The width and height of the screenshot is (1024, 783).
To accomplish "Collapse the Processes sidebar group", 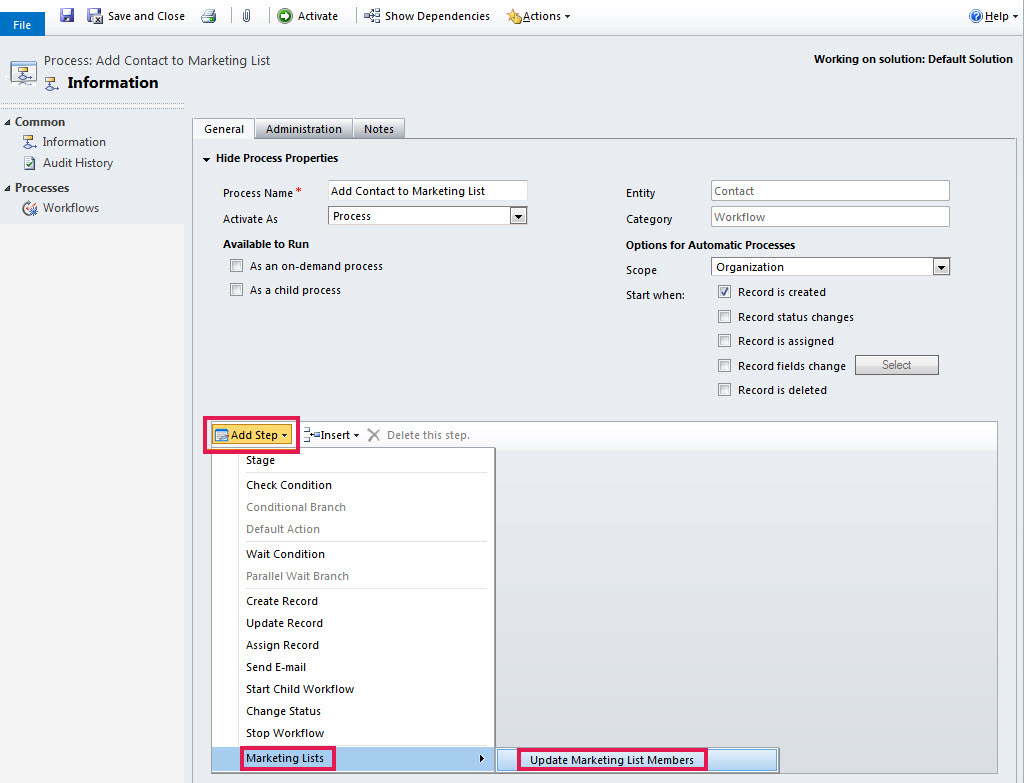I will click(x=7, y=188).
